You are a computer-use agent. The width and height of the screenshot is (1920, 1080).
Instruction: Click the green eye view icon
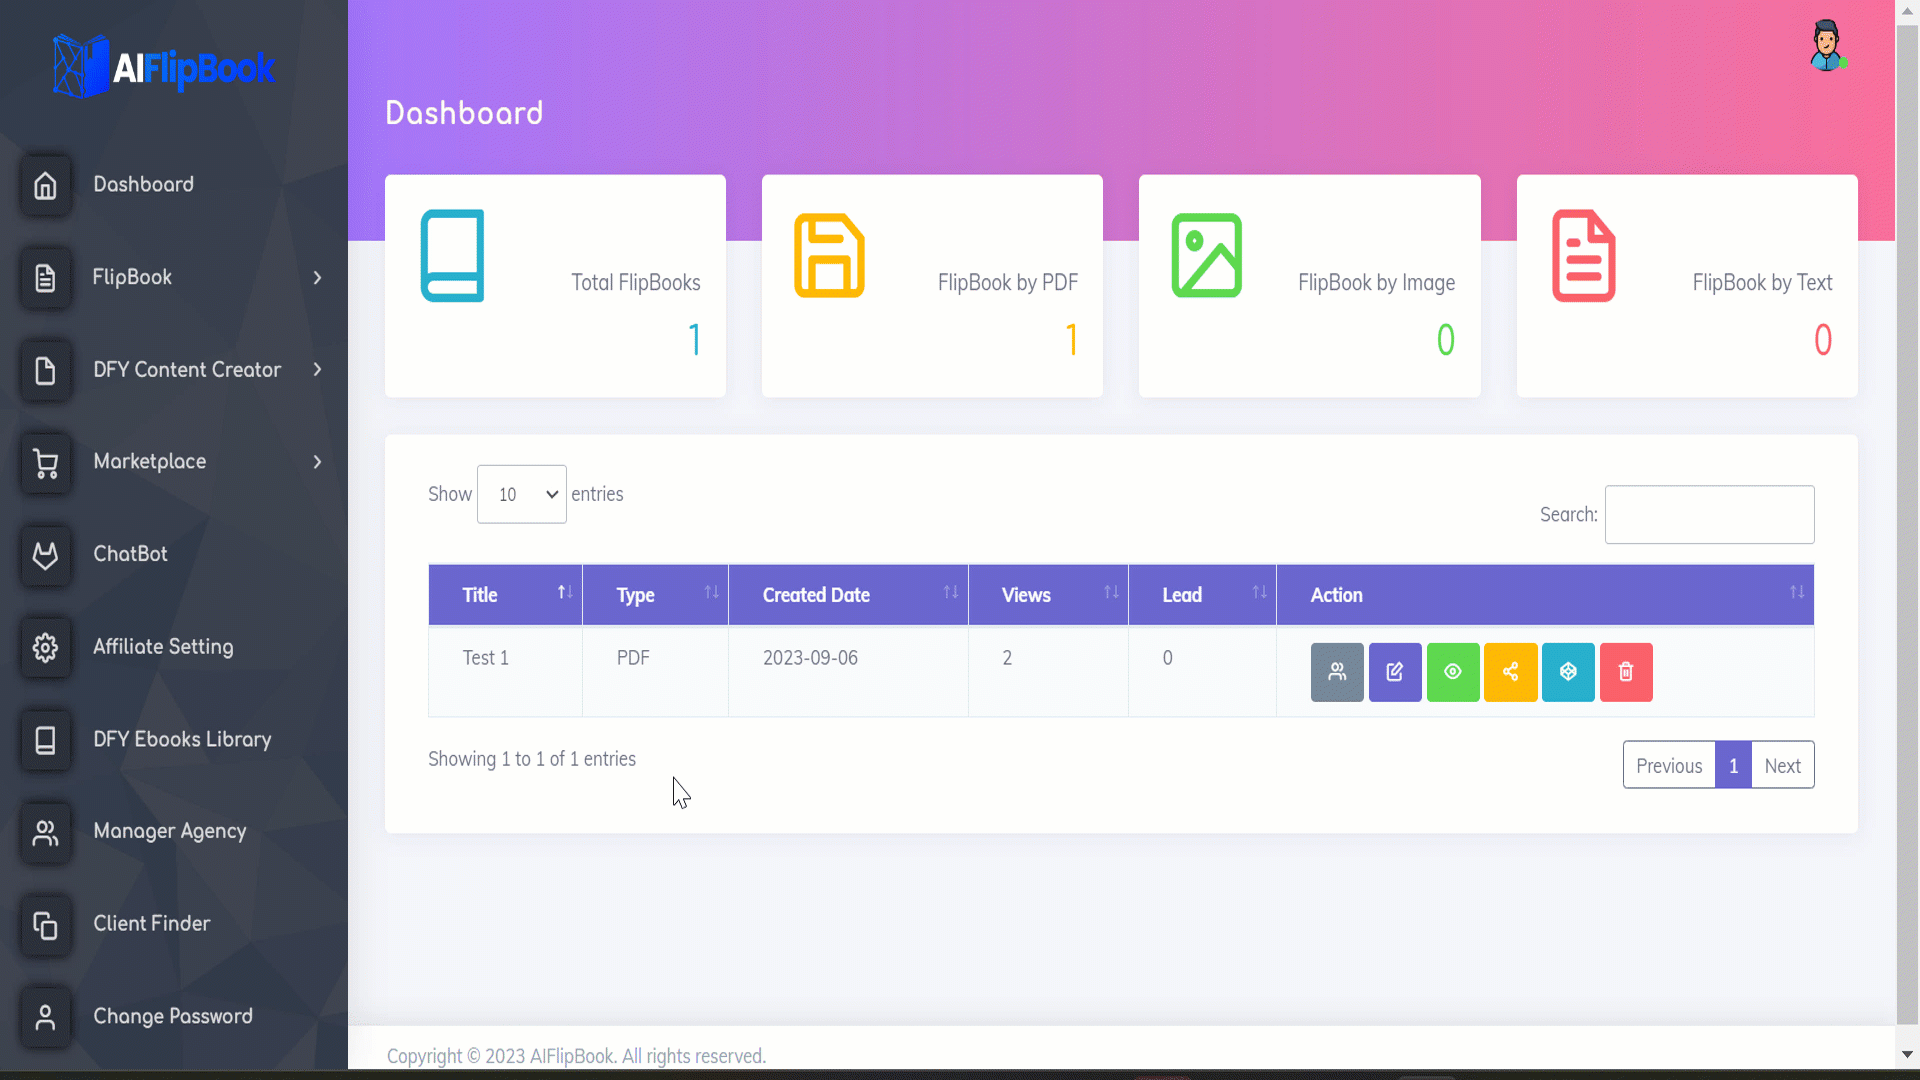pos(1453,672)
